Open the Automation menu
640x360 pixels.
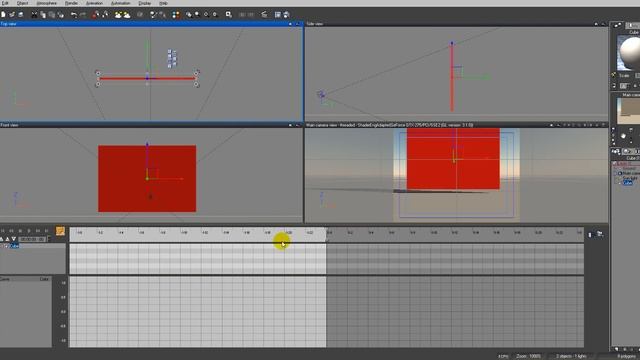point(121,3)
